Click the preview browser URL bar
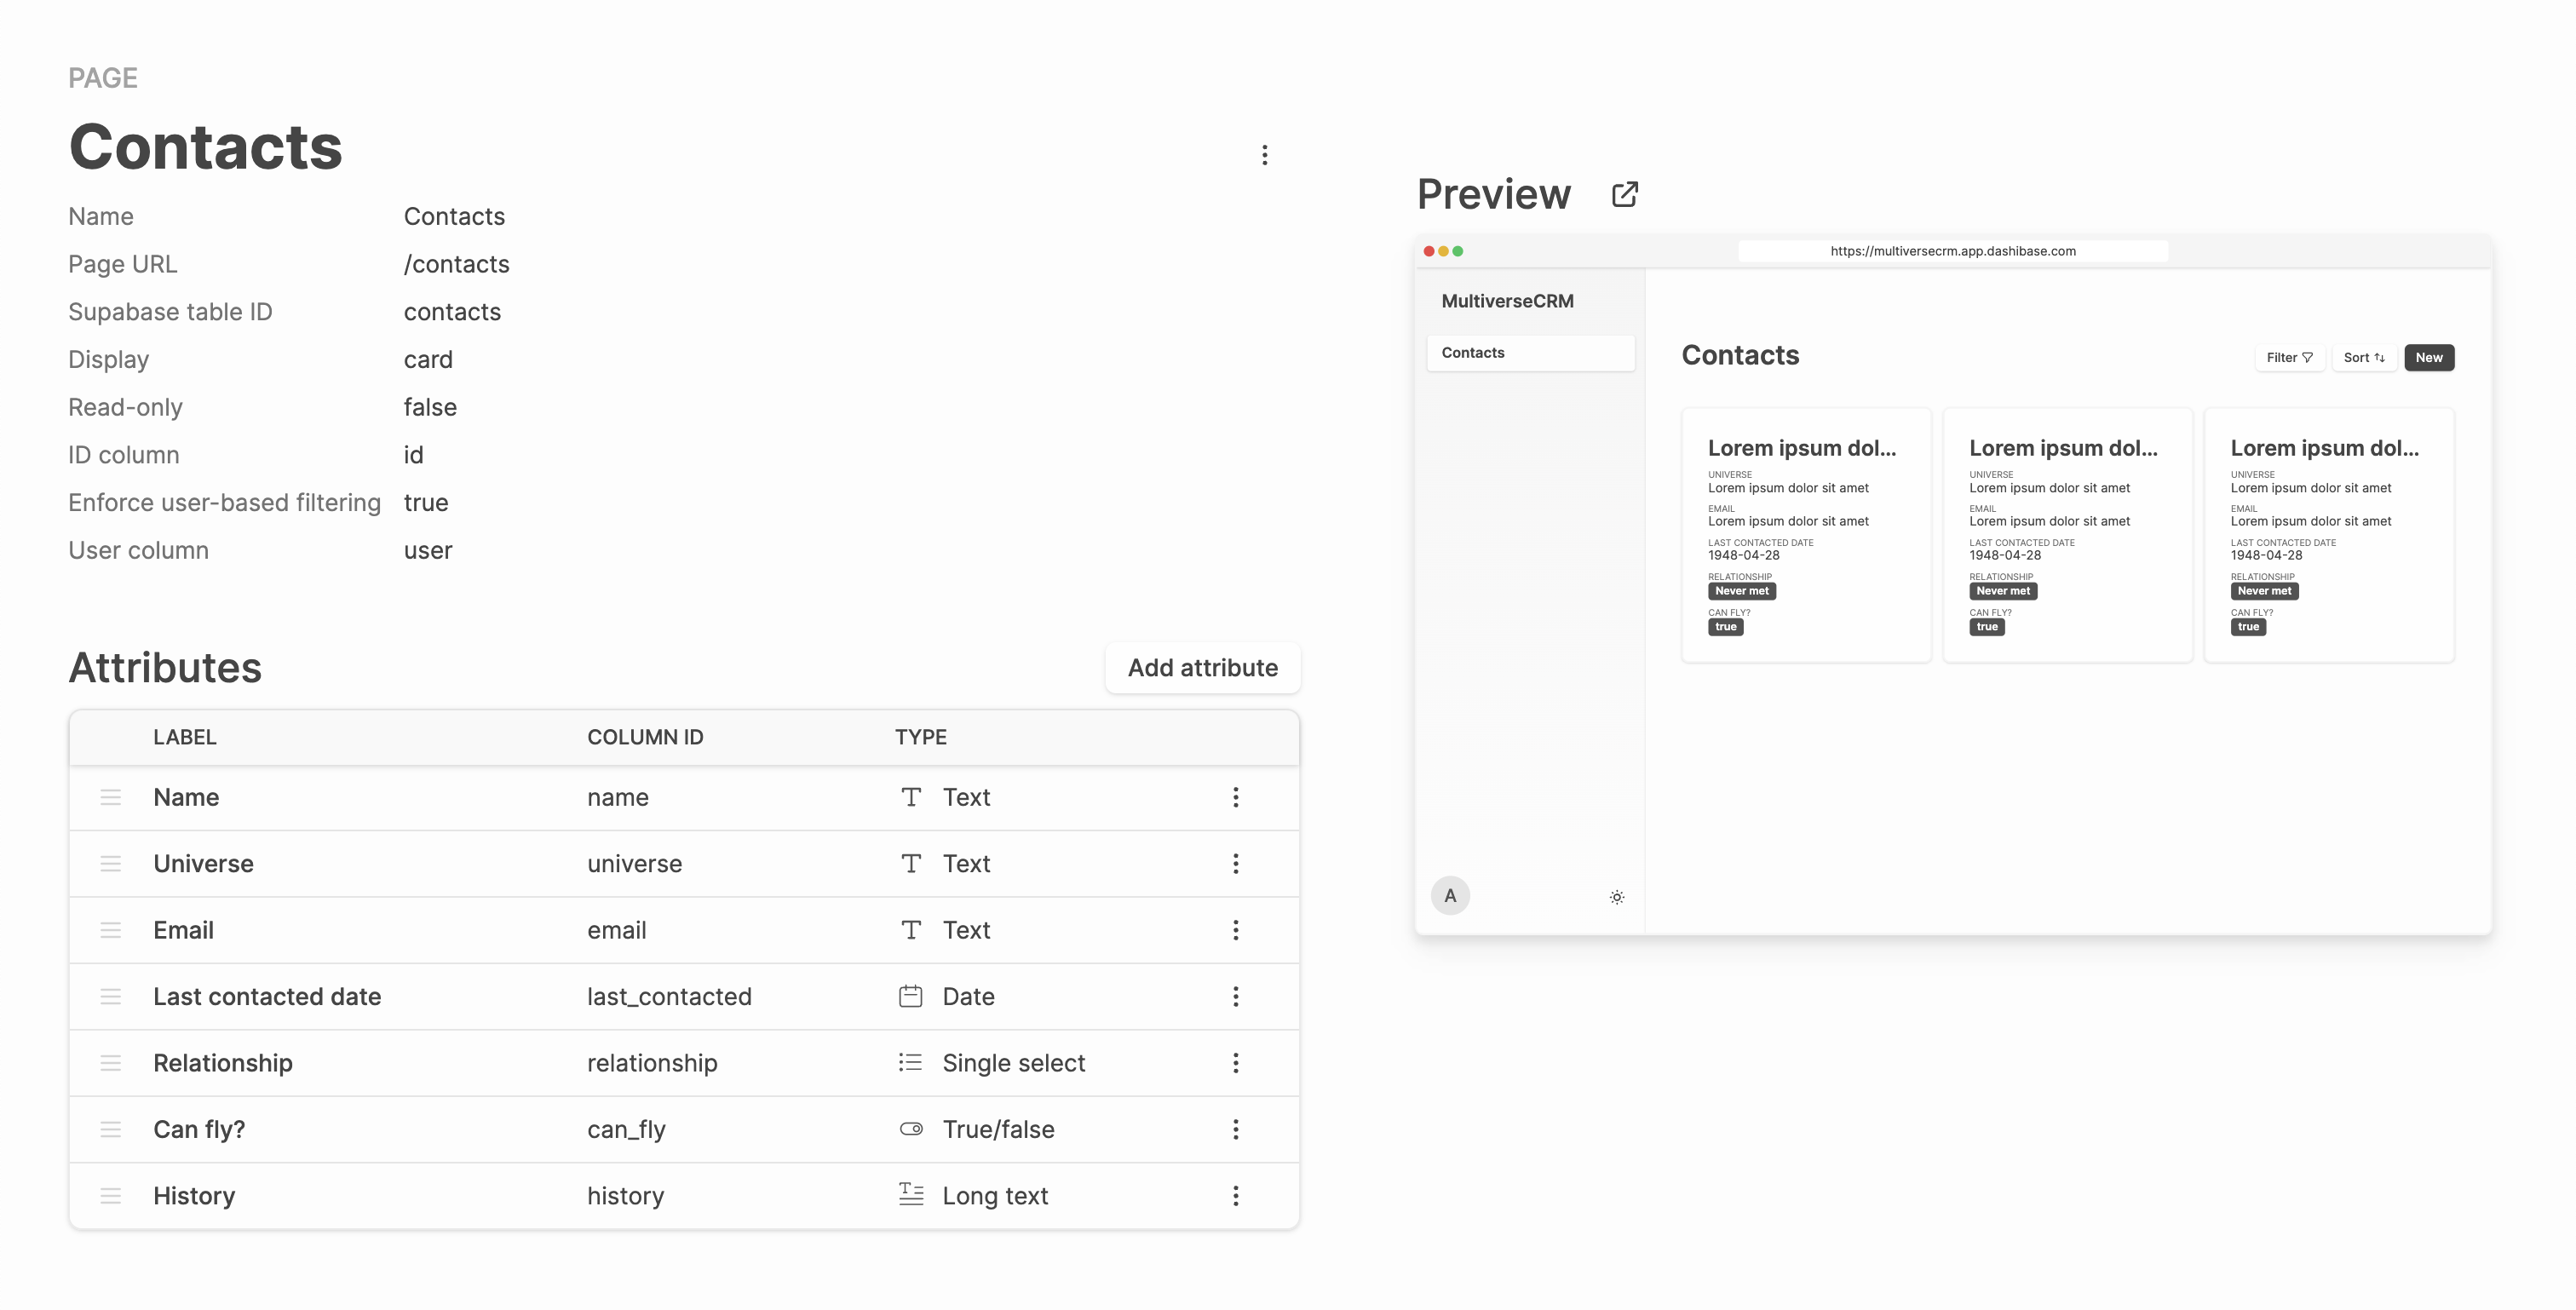Image resolution: width=2576 pixels, height=1310 pixels. 1953,251
